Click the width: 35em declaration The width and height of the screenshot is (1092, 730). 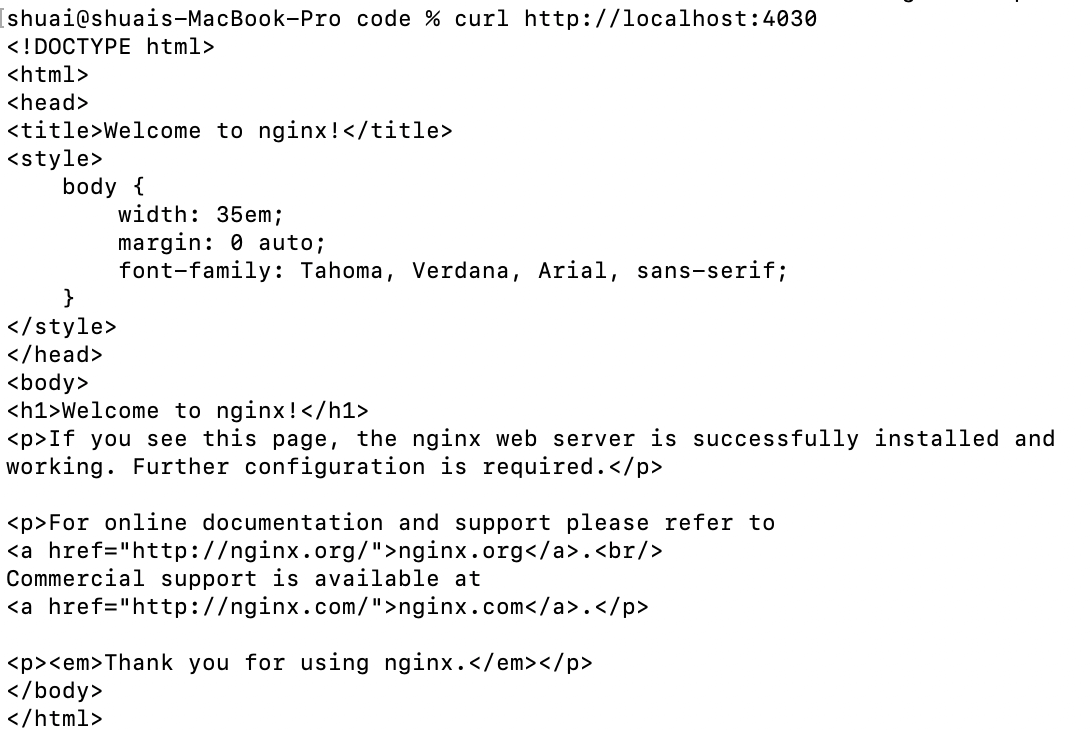pos(201,215)
